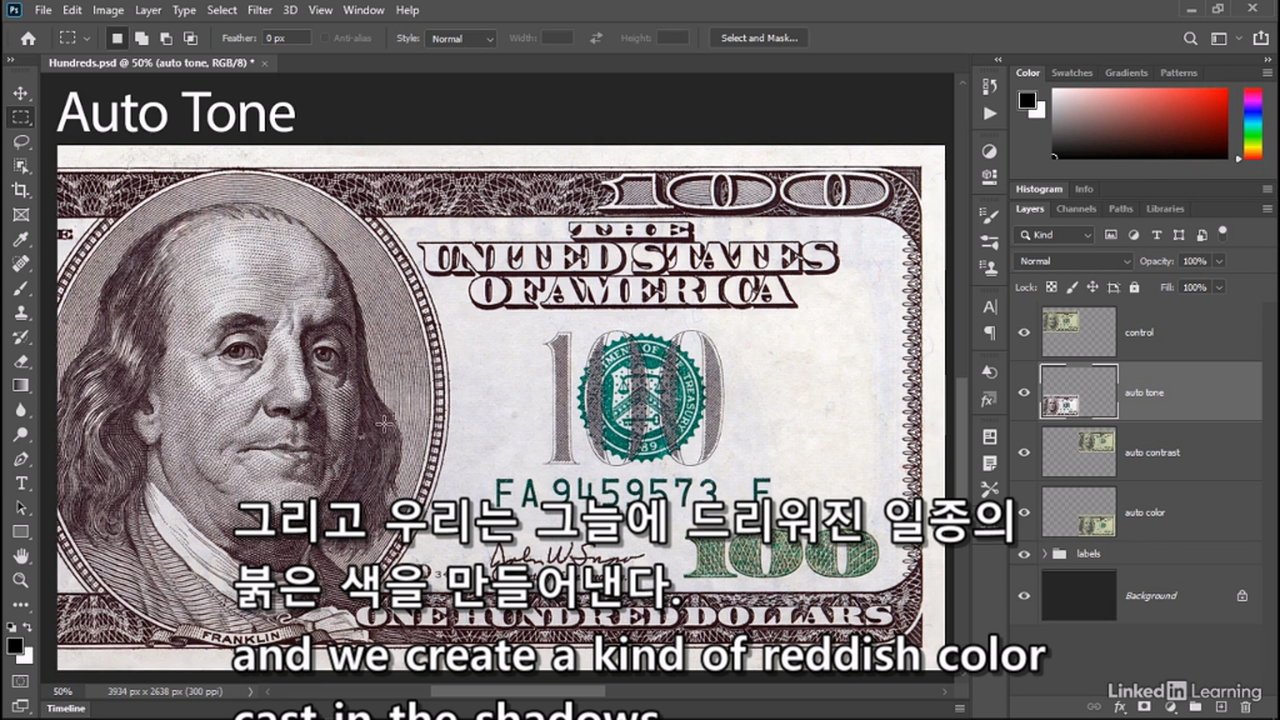
Task: Click the foreground color swatch in Color panel
Action: tap(1026, 100)
